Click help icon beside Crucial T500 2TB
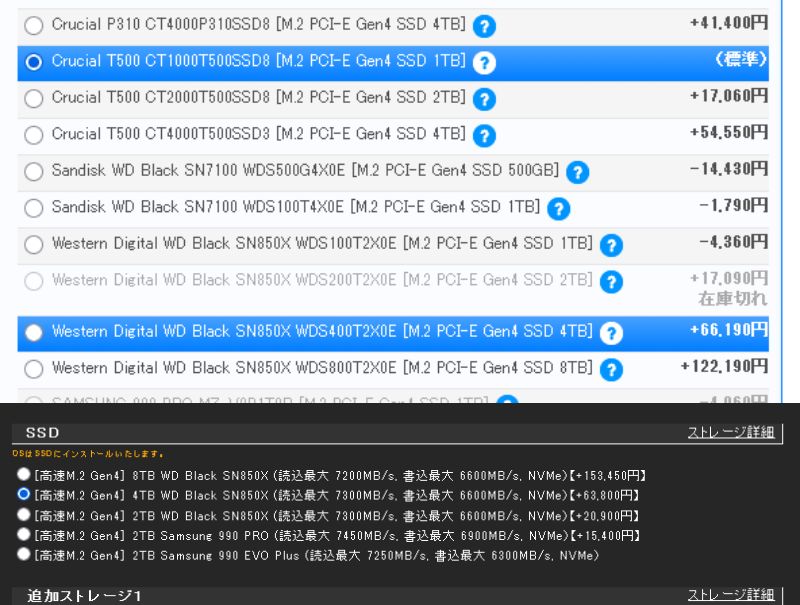This screenshot has width=800, height=605. click(484, 99)
